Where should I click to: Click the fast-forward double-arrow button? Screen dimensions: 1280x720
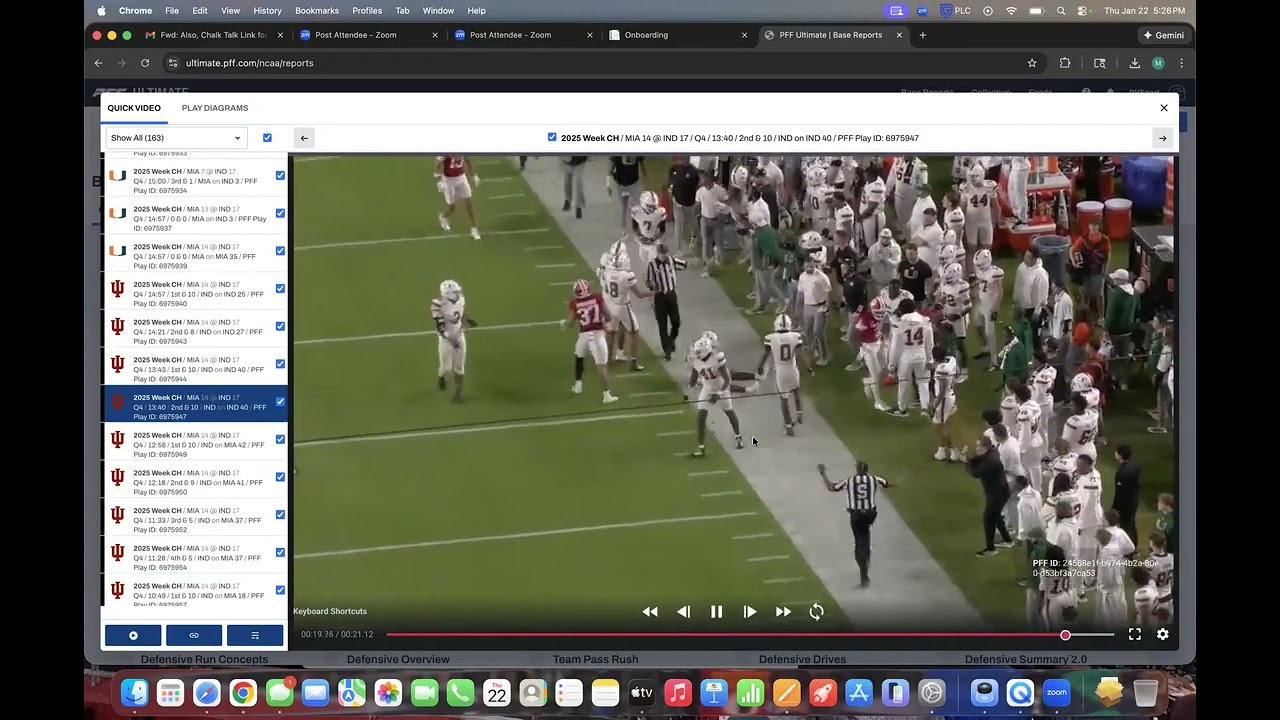pos(784,612)
